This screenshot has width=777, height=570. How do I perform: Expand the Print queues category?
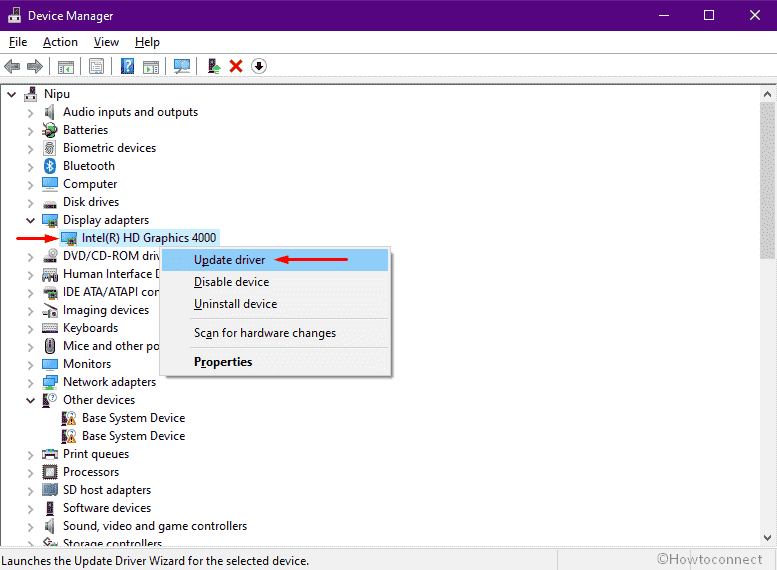30,454
